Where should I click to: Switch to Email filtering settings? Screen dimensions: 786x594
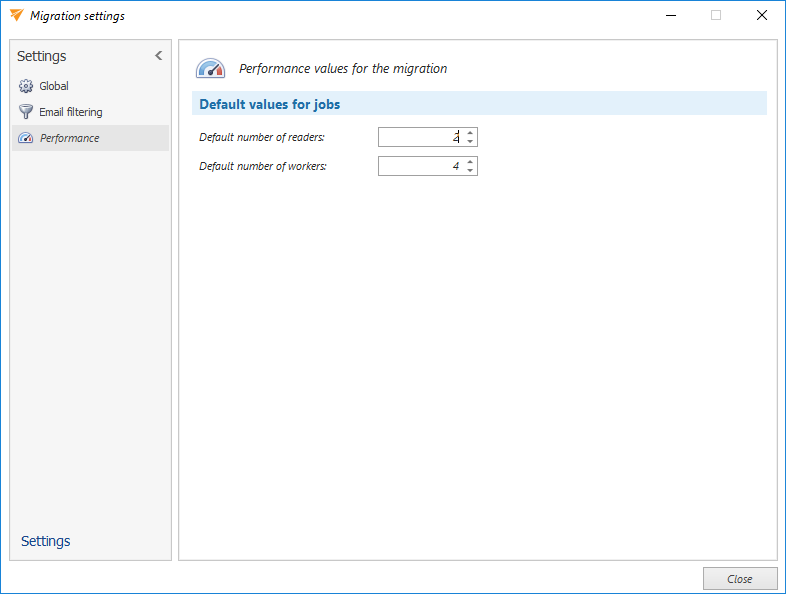point(70,112)
